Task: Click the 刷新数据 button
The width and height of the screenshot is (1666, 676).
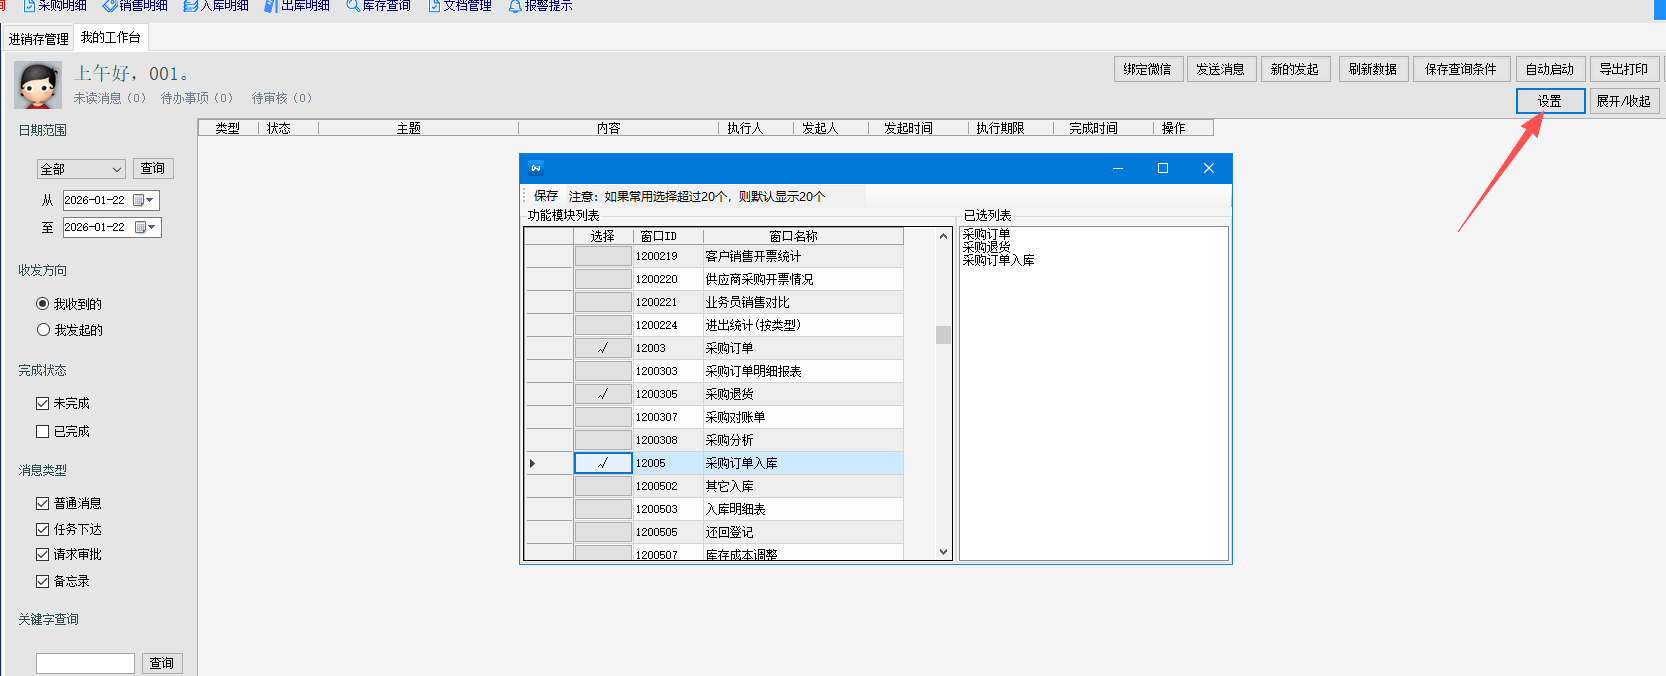Action: tap(1372, 69)
